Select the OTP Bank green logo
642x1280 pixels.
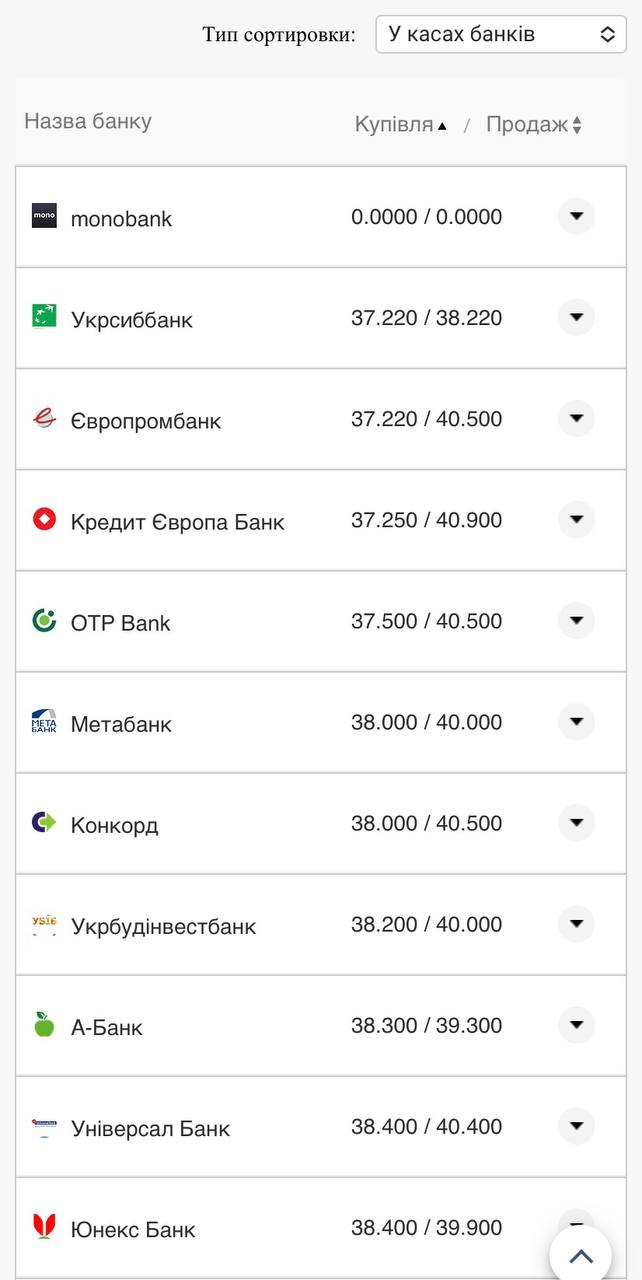click(44, 620)
